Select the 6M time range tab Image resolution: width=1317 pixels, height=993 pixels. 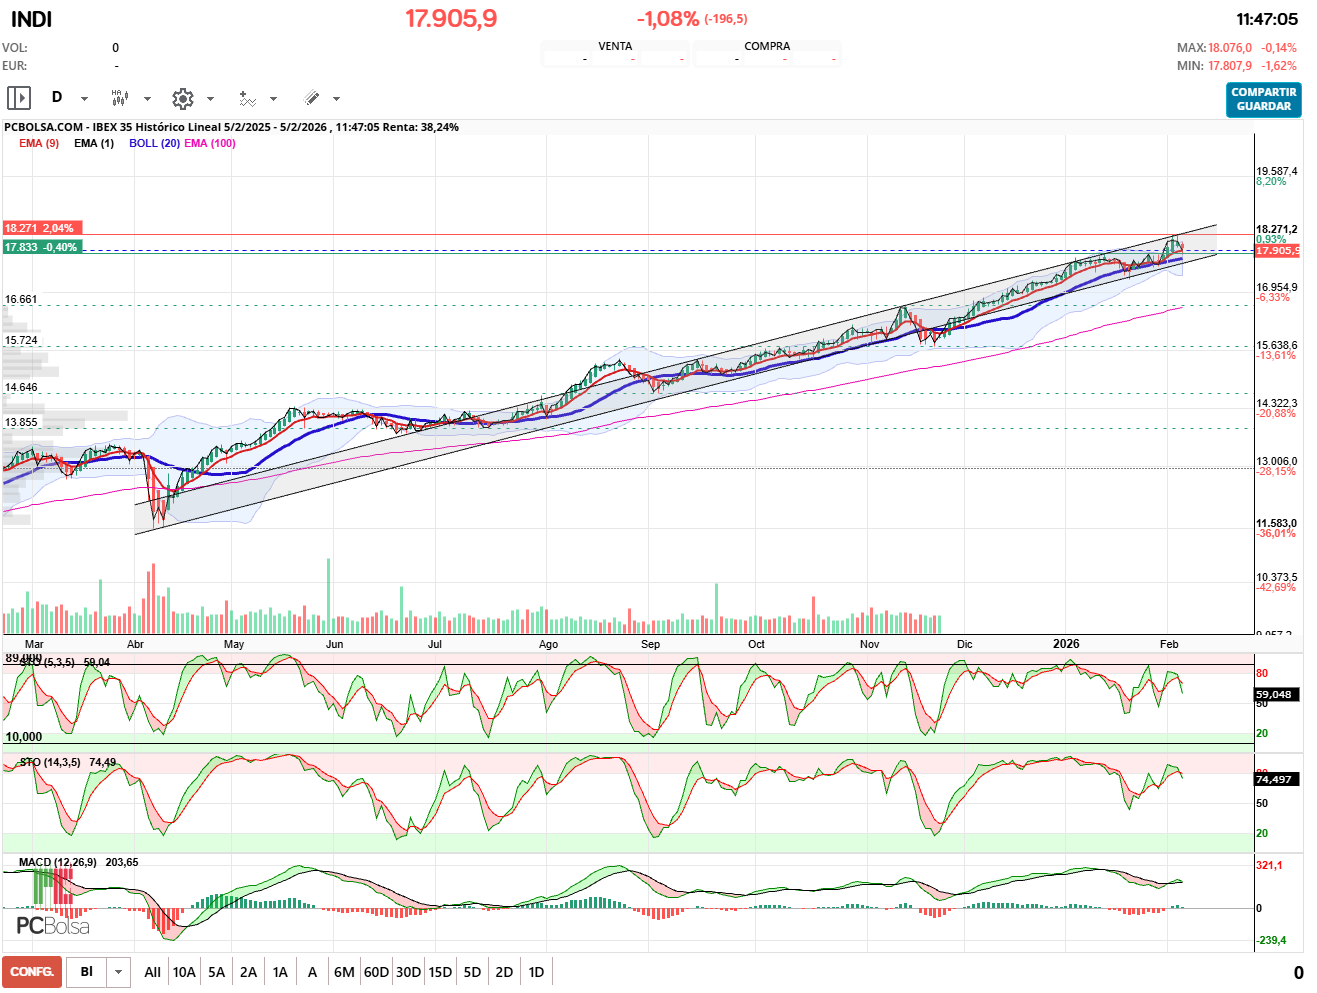pos(344,972)
